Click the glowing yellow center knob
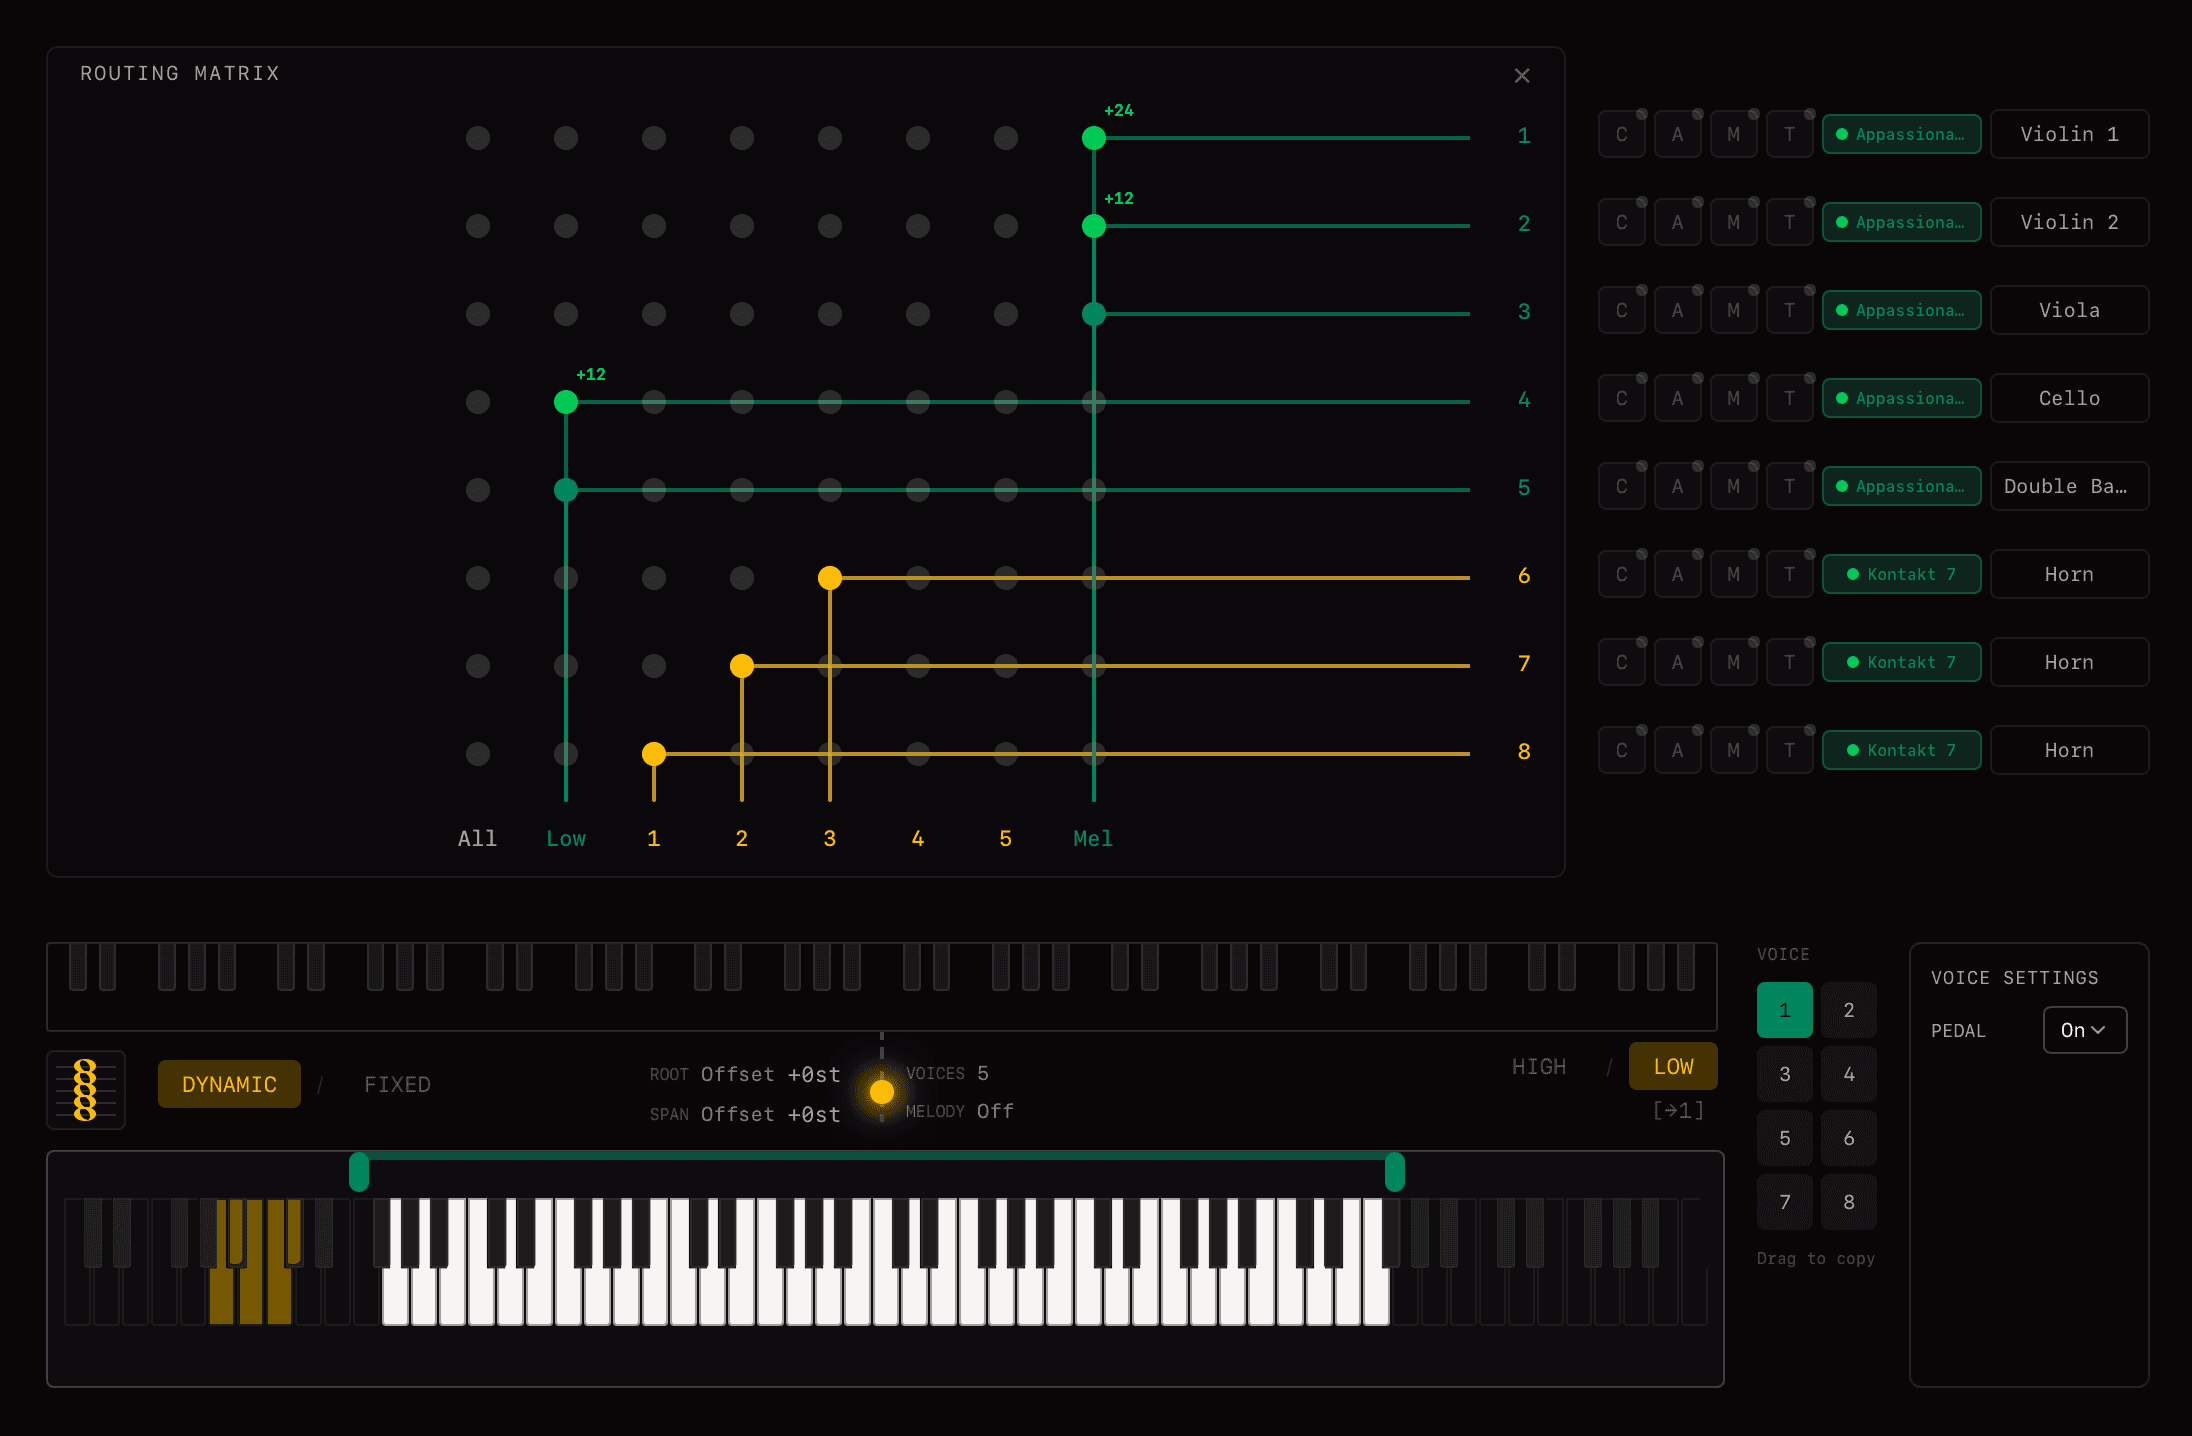 pos(881,1091)
